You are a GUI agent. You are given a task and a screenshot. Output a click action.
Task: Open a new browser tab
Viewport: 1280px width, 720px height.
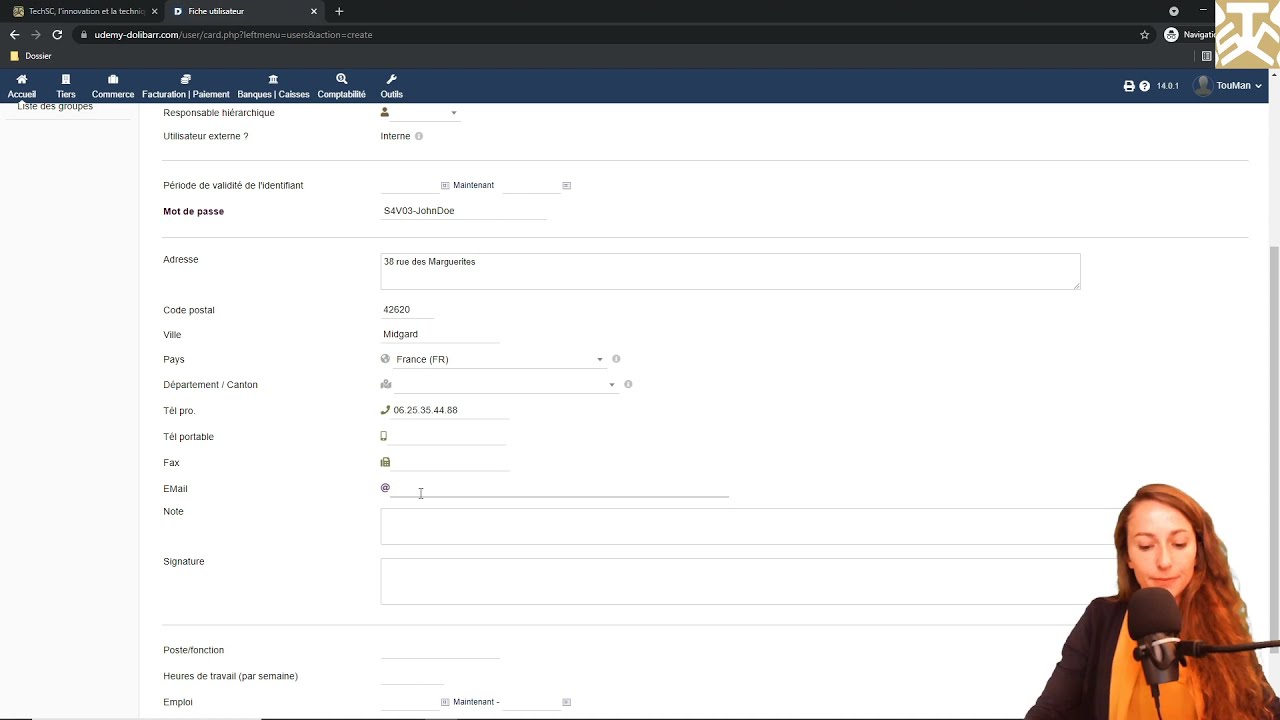click(339, 11)
